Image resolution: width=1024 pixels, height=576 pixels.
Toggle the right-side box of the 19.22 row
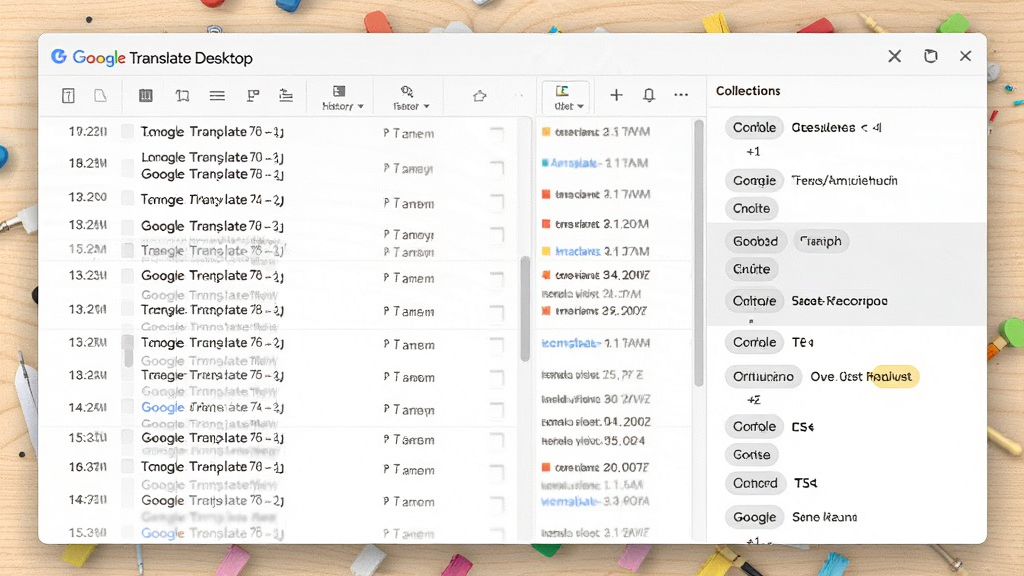coord(497,135)
